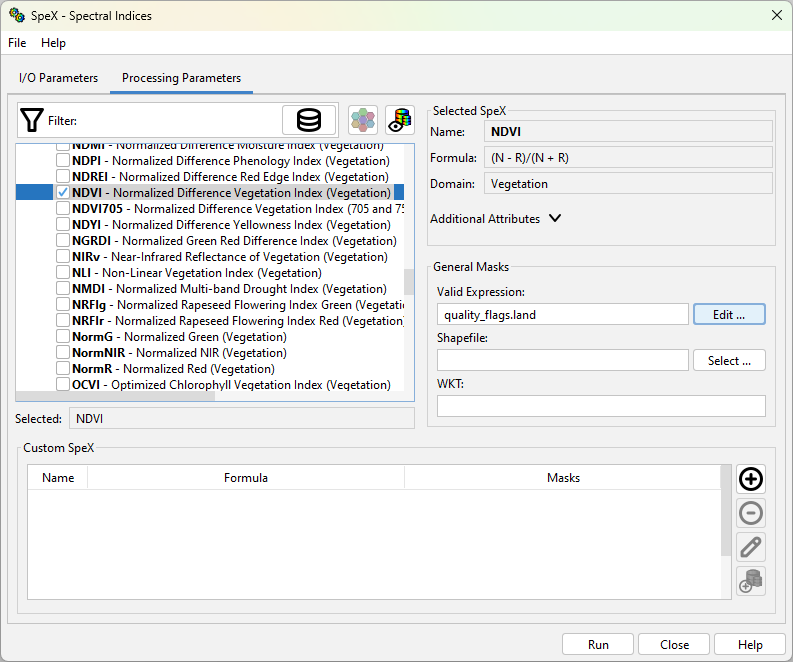Click the index list vertical scrollbar
Viewport: 793px width, 662px height.
click(408, 282)
